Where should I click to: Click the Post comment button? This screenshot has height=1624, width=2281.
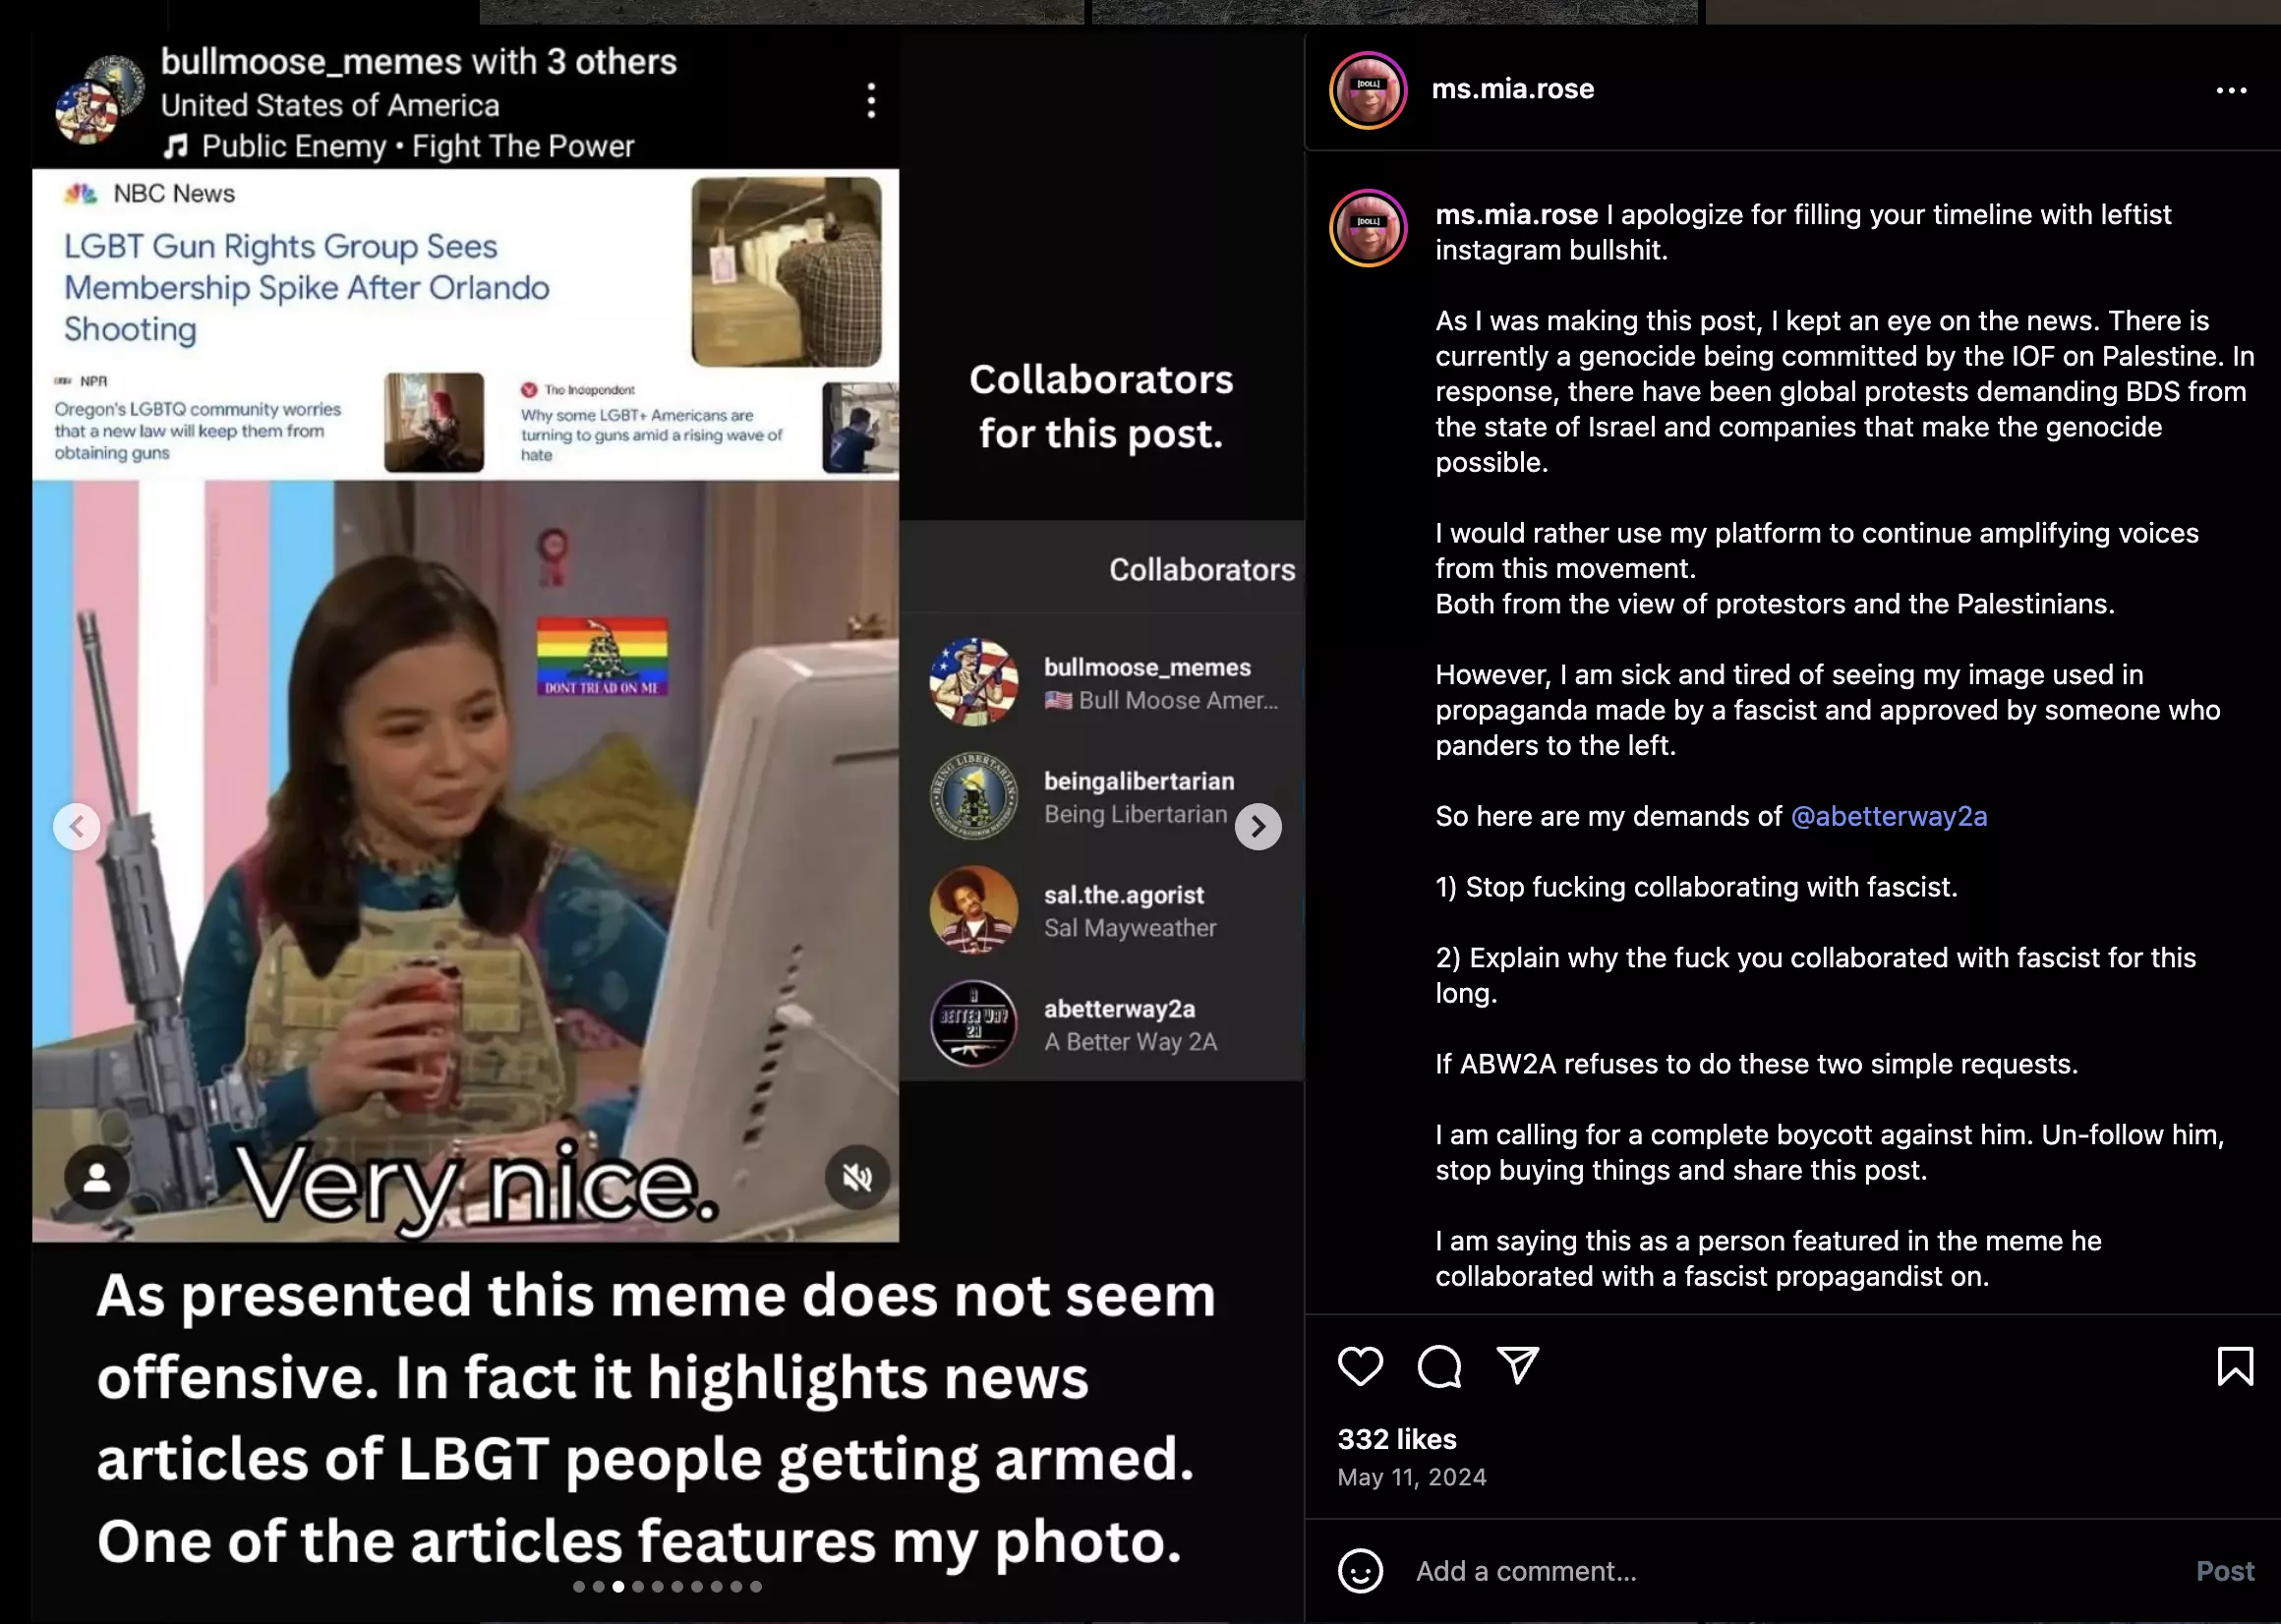(2224, 1571)
